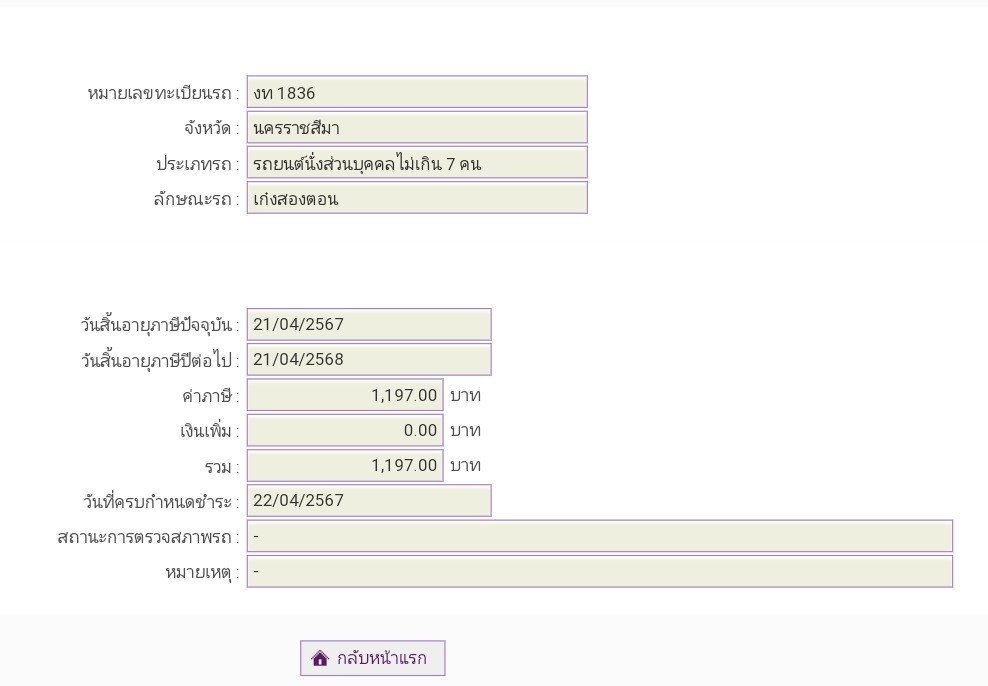Click the หมายเหตุ remarks field
This screenshot has height=686, width=988.
tap(599, 571)
